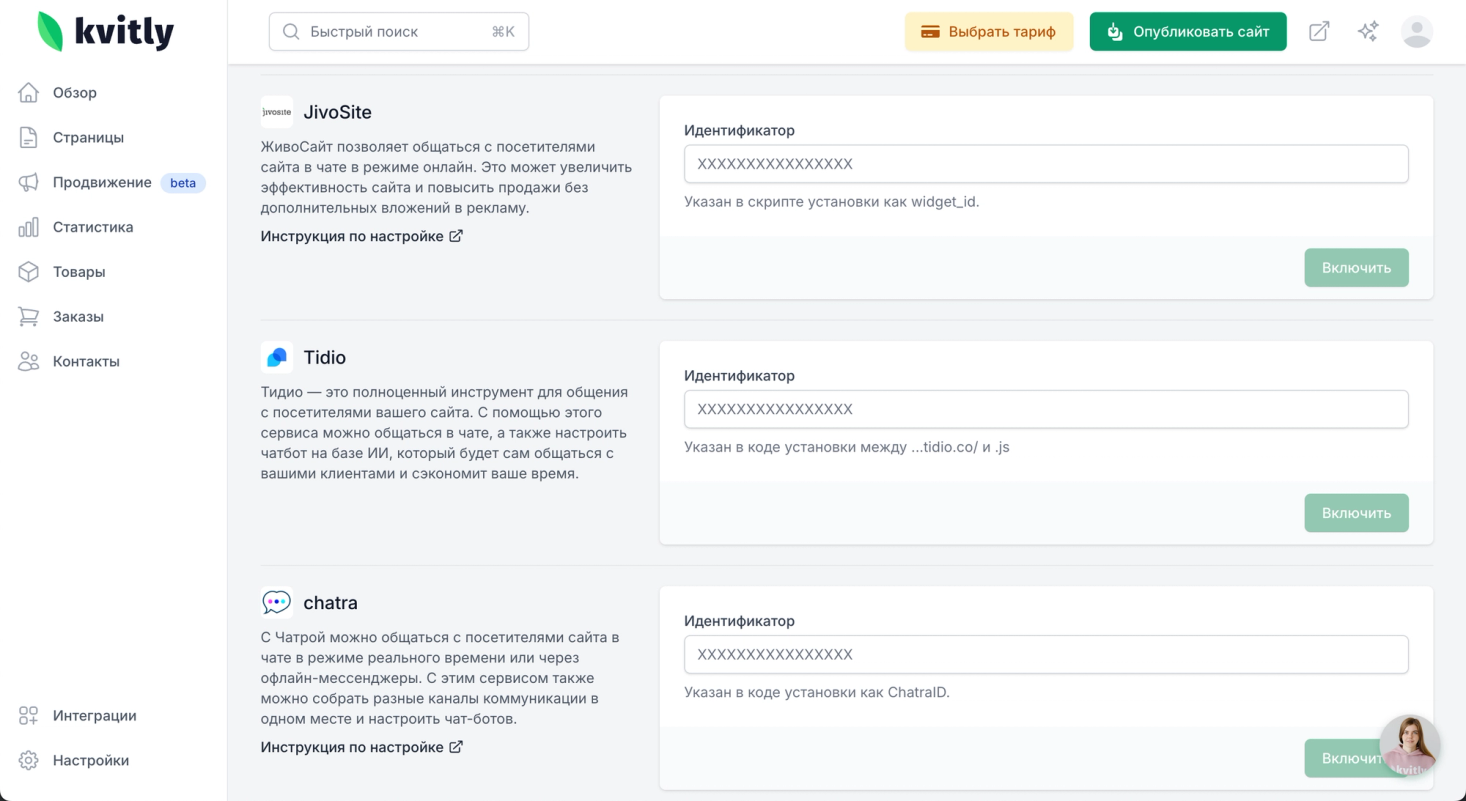Click the Выбрать тариф button
The width and height of the screenshot is (1466, 801).
[x=989, y=32]
